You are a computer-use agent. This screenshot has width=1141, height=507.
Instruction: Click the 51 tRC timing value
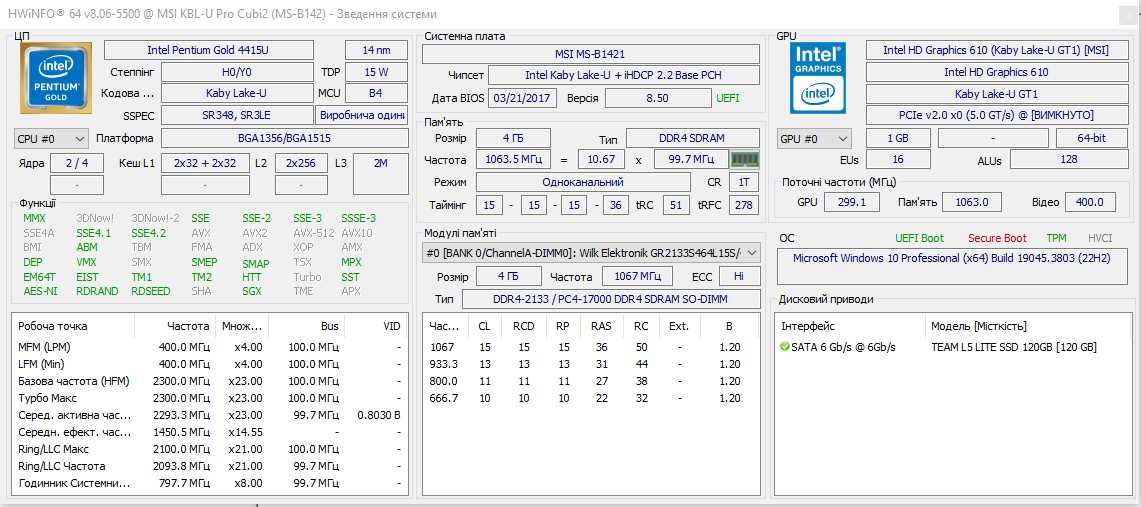(676, 205)
